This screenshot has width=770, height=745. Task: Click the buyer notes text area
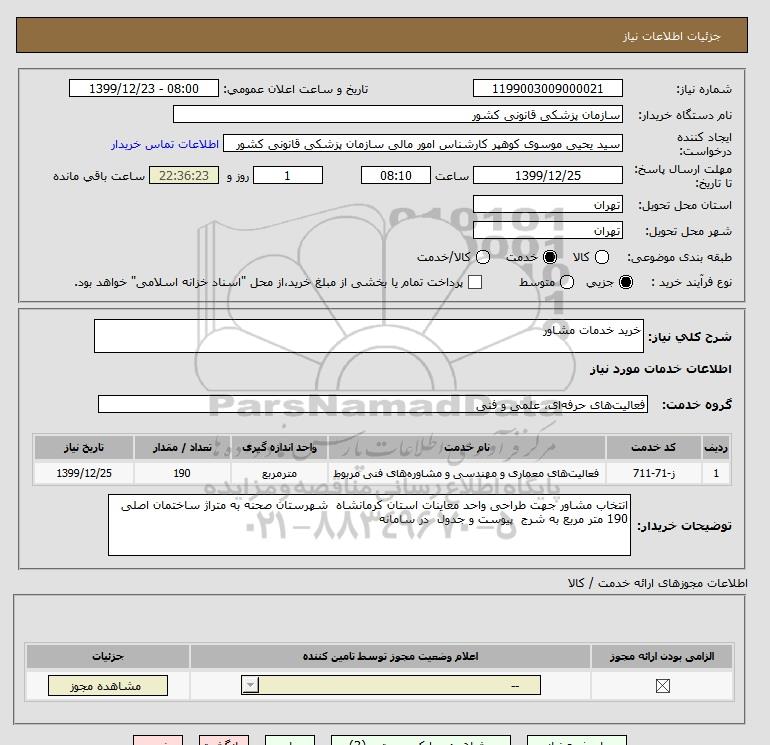(x=369, y=525)
